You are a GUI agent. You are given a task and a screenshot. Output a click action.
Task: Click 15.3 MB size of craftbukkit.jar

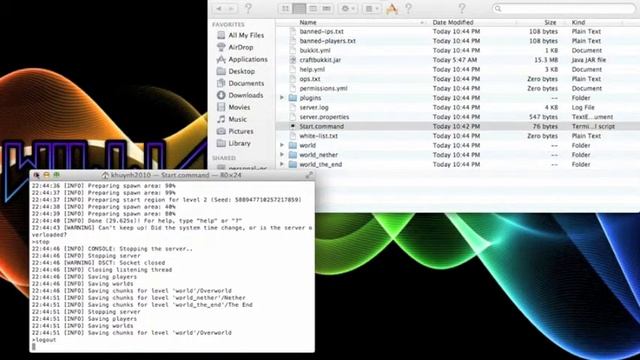point(546,60)
